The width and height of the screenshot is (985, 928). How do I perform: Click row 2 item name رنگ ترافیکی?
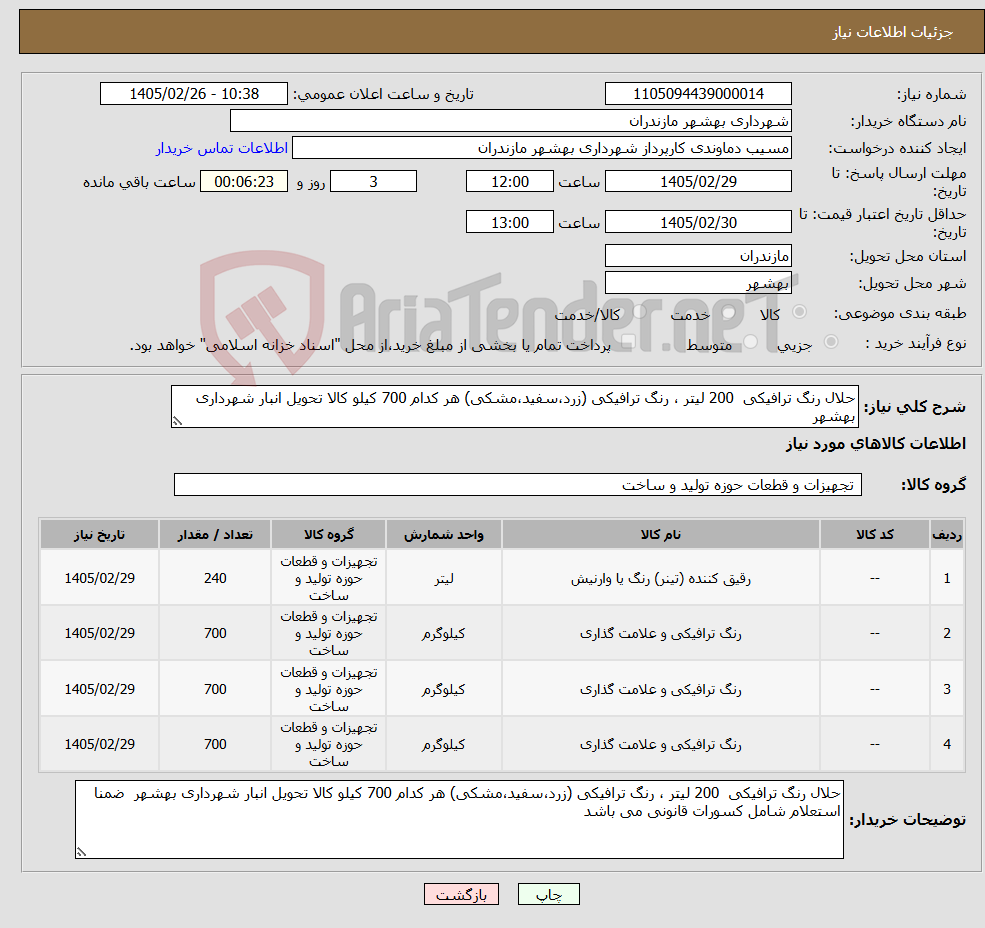(x=660, y=633)
